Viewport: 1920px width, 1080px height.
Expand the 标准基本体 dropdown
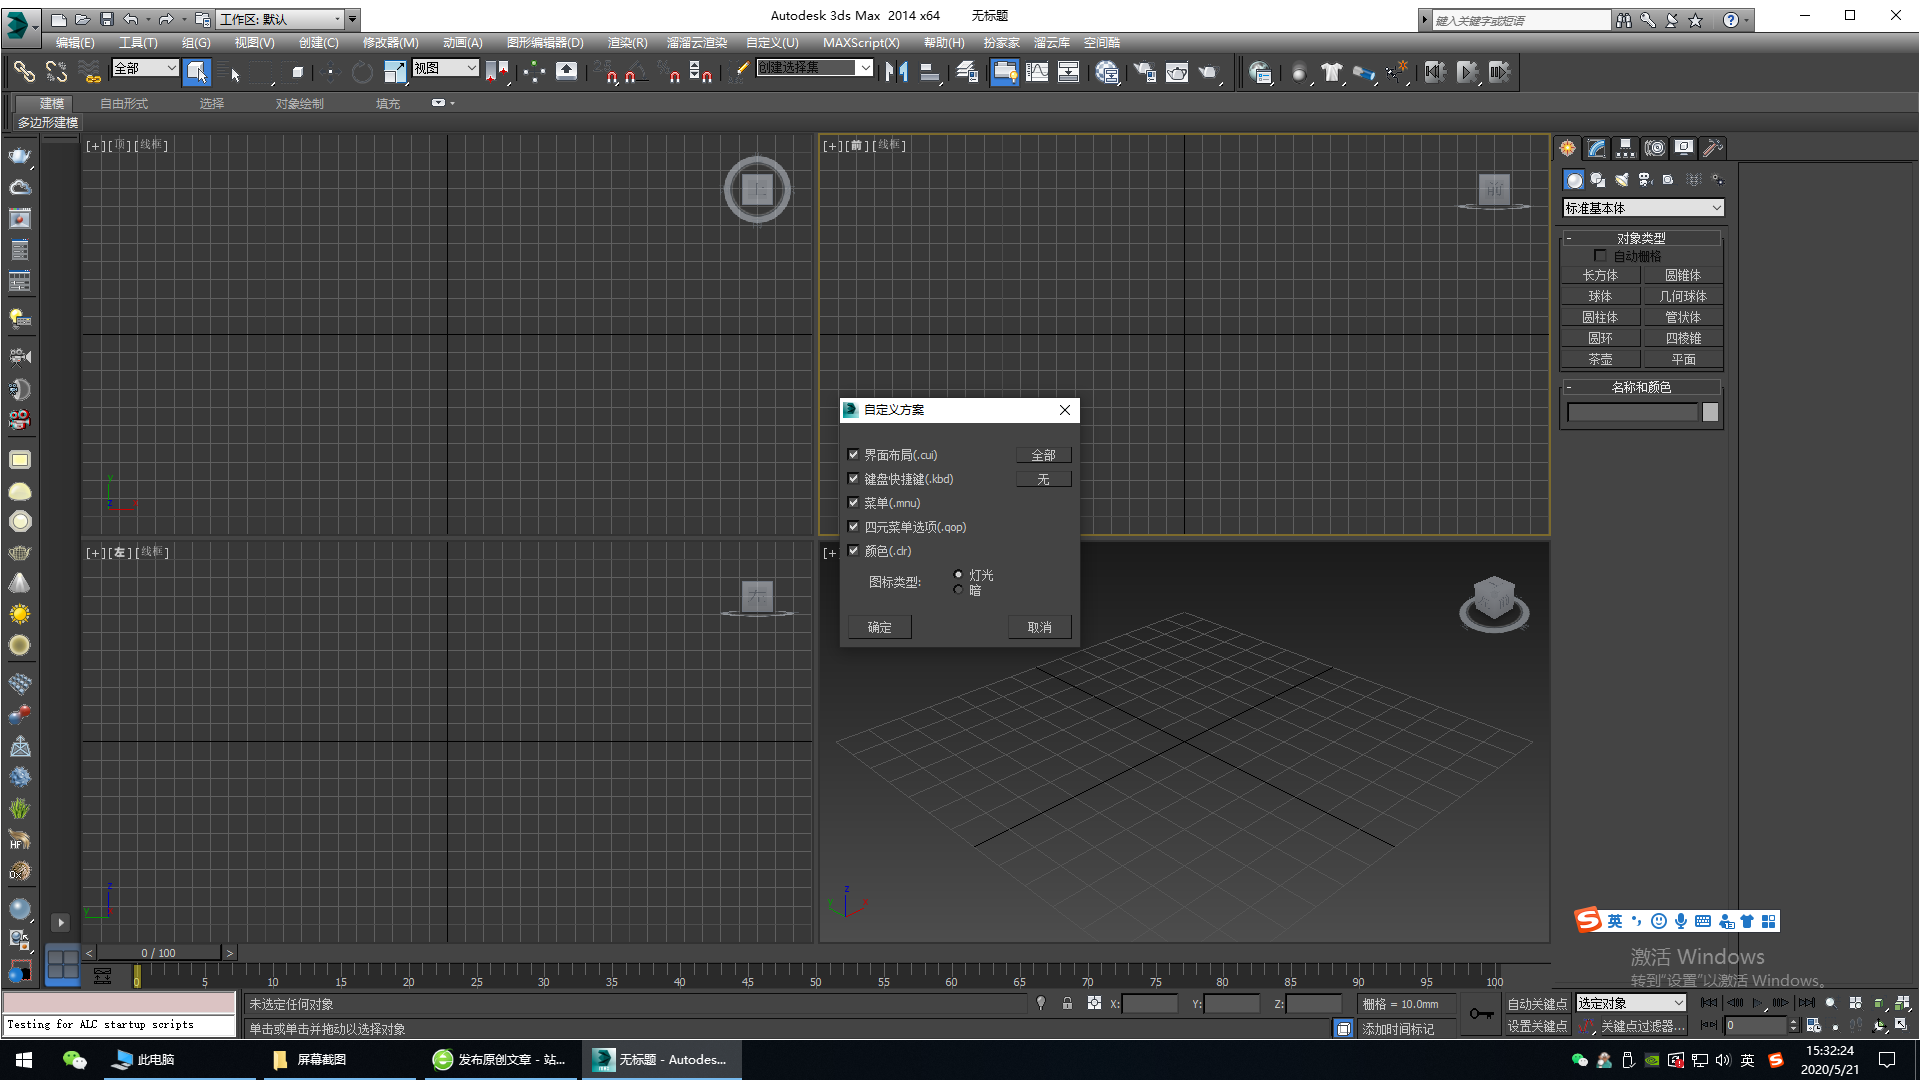tap(1643, 208)
